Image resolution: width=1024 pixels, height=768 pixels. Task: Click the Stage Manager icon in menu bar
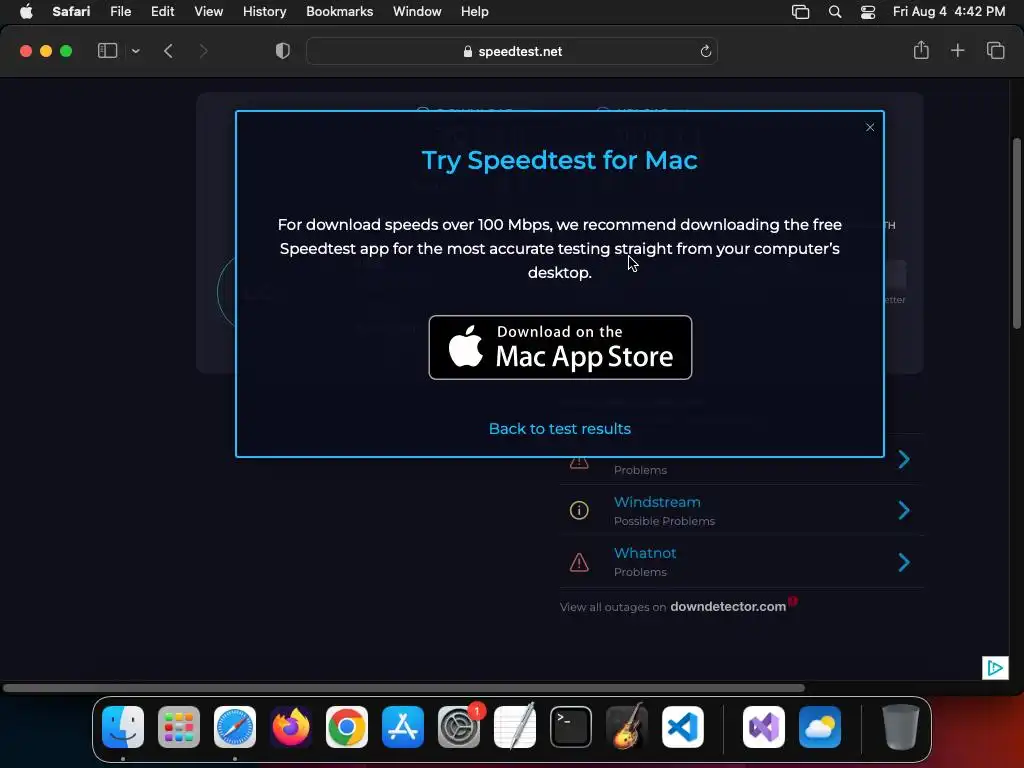coord(800,11)
